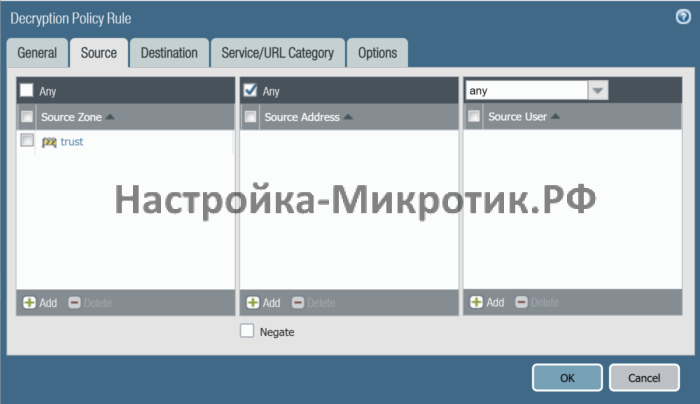Toggle the Source Zone header checkbox
The width and height of the screenshot is (700, 404).
click(x=27, y=117)
